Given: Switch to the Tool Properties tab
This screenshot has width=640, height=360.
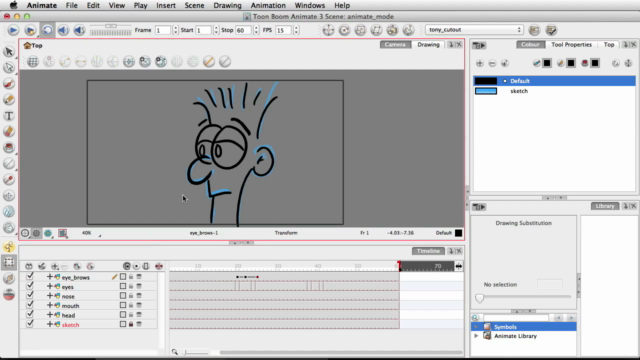Looking at the screenshot, I should click(571, 44).
